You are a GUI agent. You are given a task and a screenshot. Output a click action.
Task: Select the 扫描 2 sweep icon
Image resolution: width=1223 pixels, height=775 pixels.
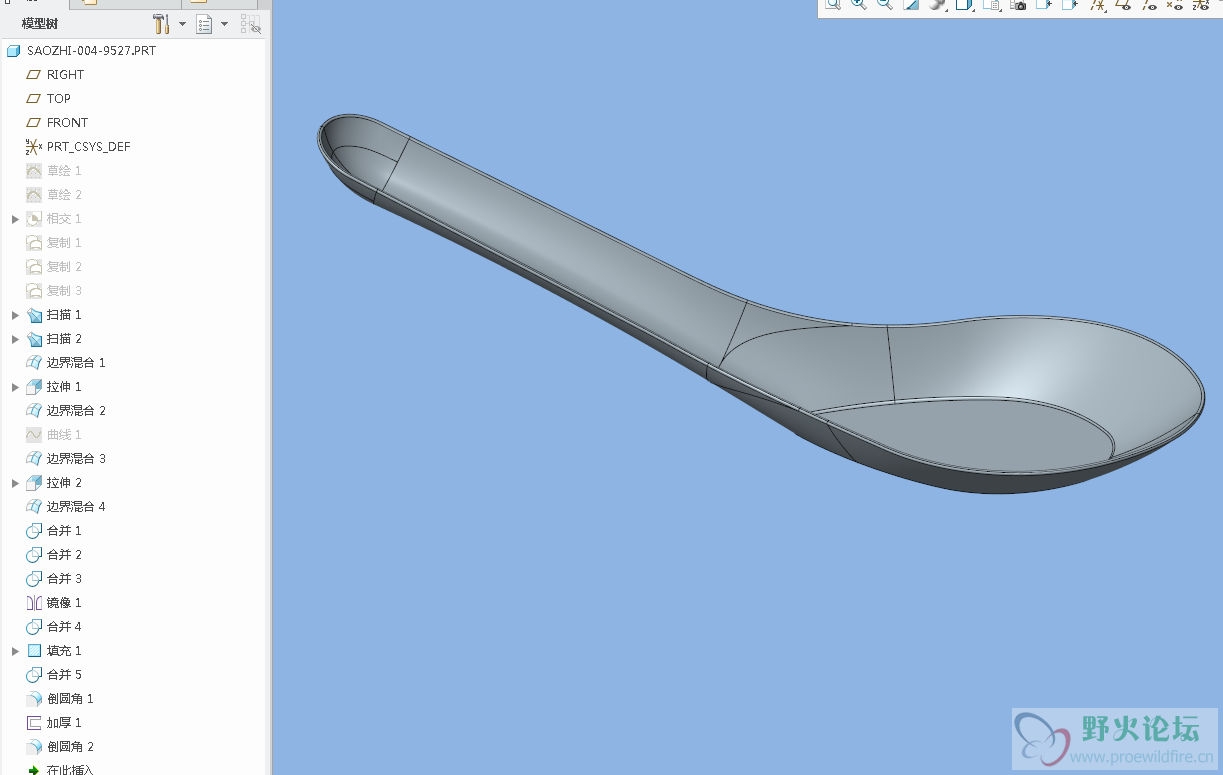(x=34, y=338)
